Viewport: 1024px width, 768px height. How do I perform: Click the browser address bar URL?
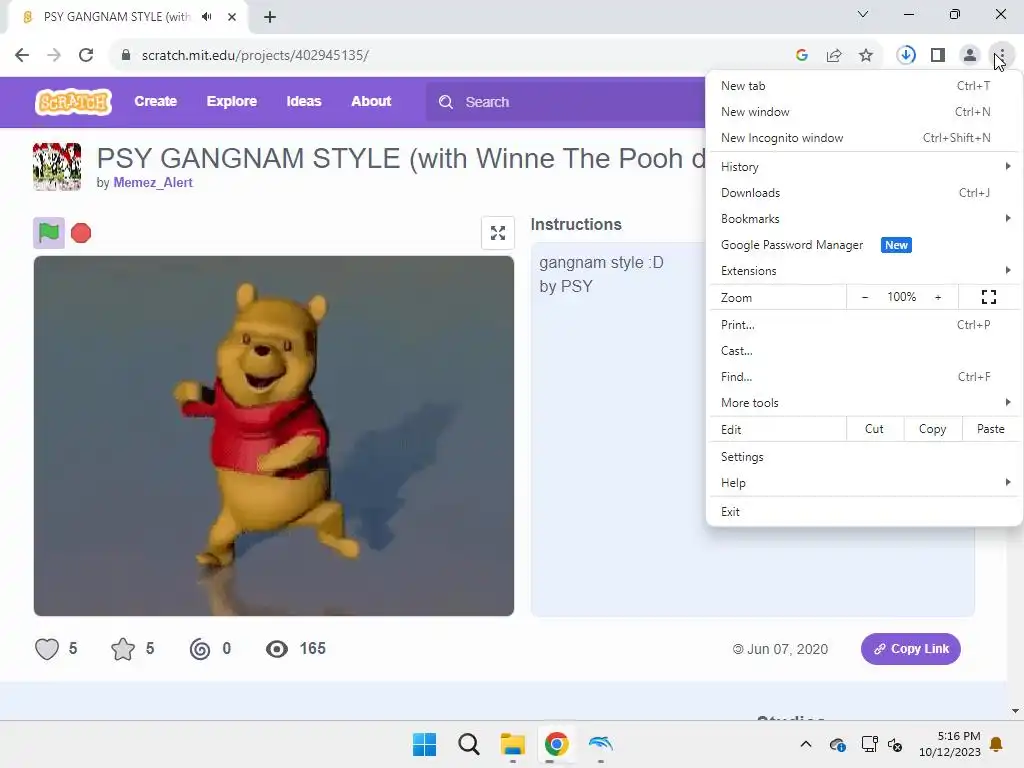click(x=255, y=56)
